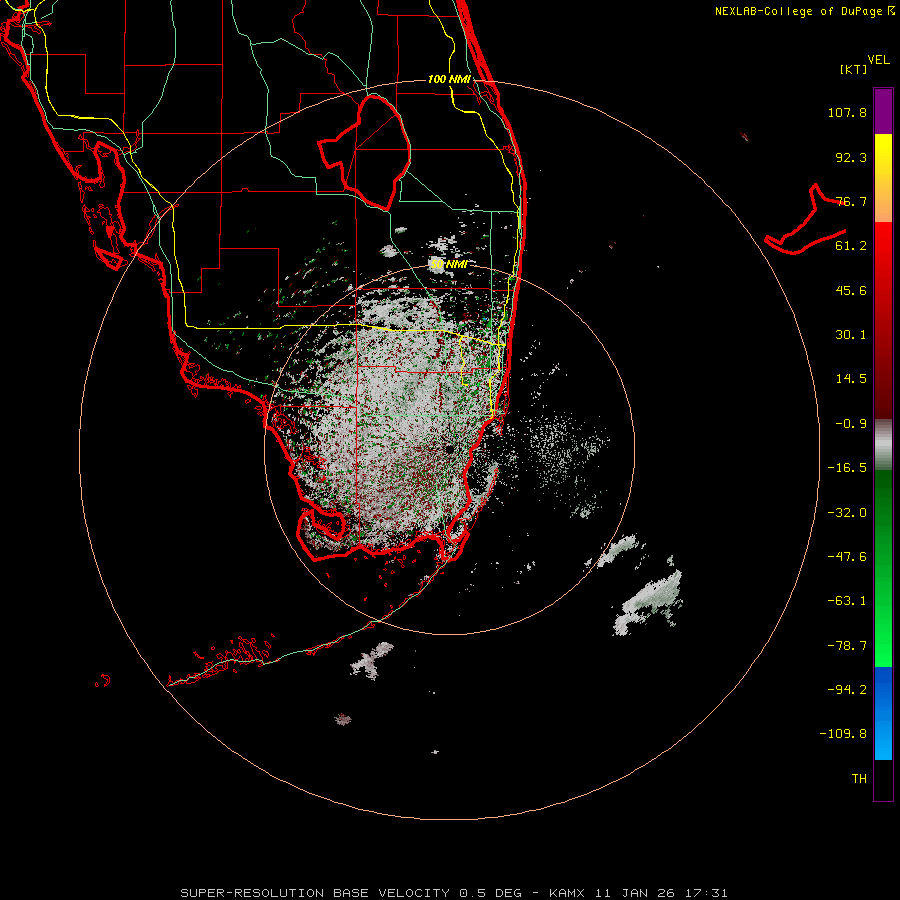Click the [KT] units label
Screen dimensions: 900x900
pyautogui.click(x=854, y=69)
